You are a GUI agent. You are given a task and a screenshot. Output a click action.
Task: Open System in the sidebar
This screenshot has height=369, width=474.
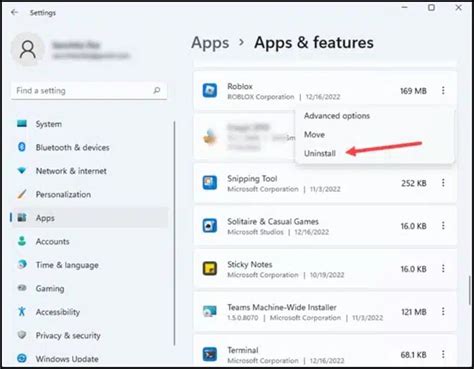49,124
